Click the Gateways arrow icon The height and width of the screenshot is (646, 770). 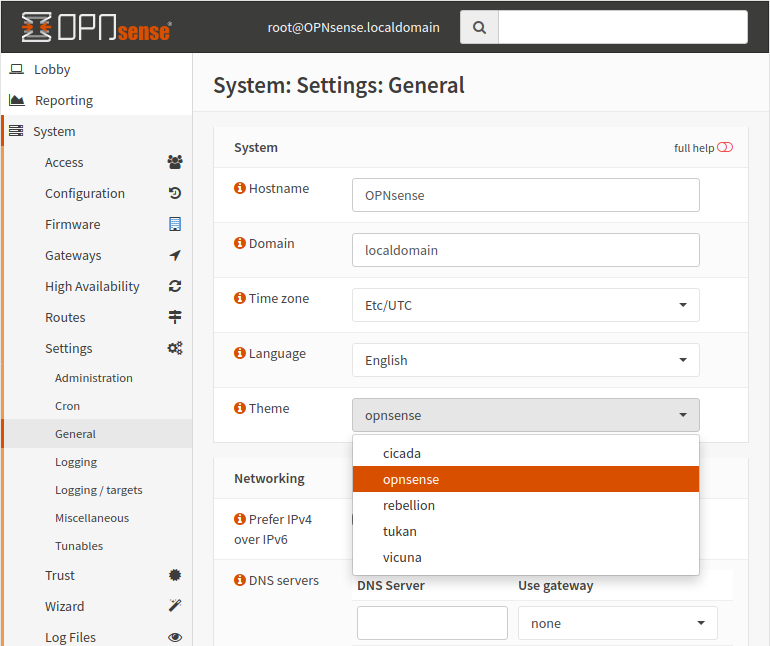coord(175,255)
